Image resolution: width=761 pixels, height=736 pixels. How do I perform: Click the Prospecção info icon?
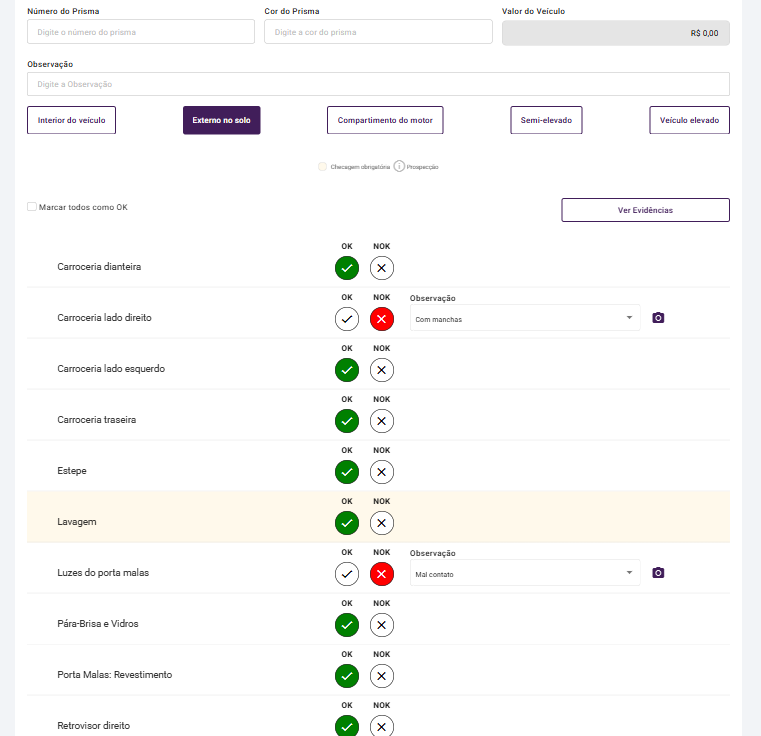point(399,166)
